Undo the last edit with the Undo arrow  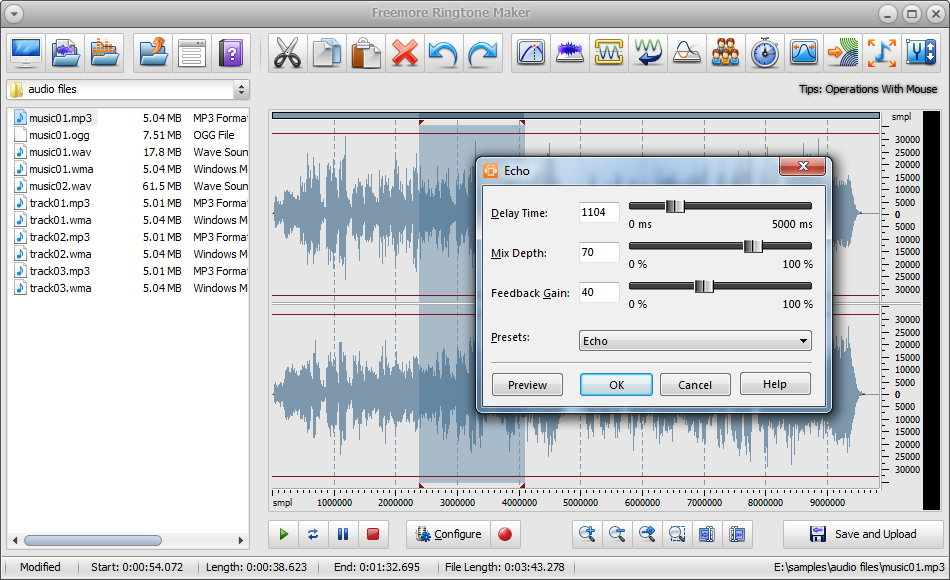point(443,52)
